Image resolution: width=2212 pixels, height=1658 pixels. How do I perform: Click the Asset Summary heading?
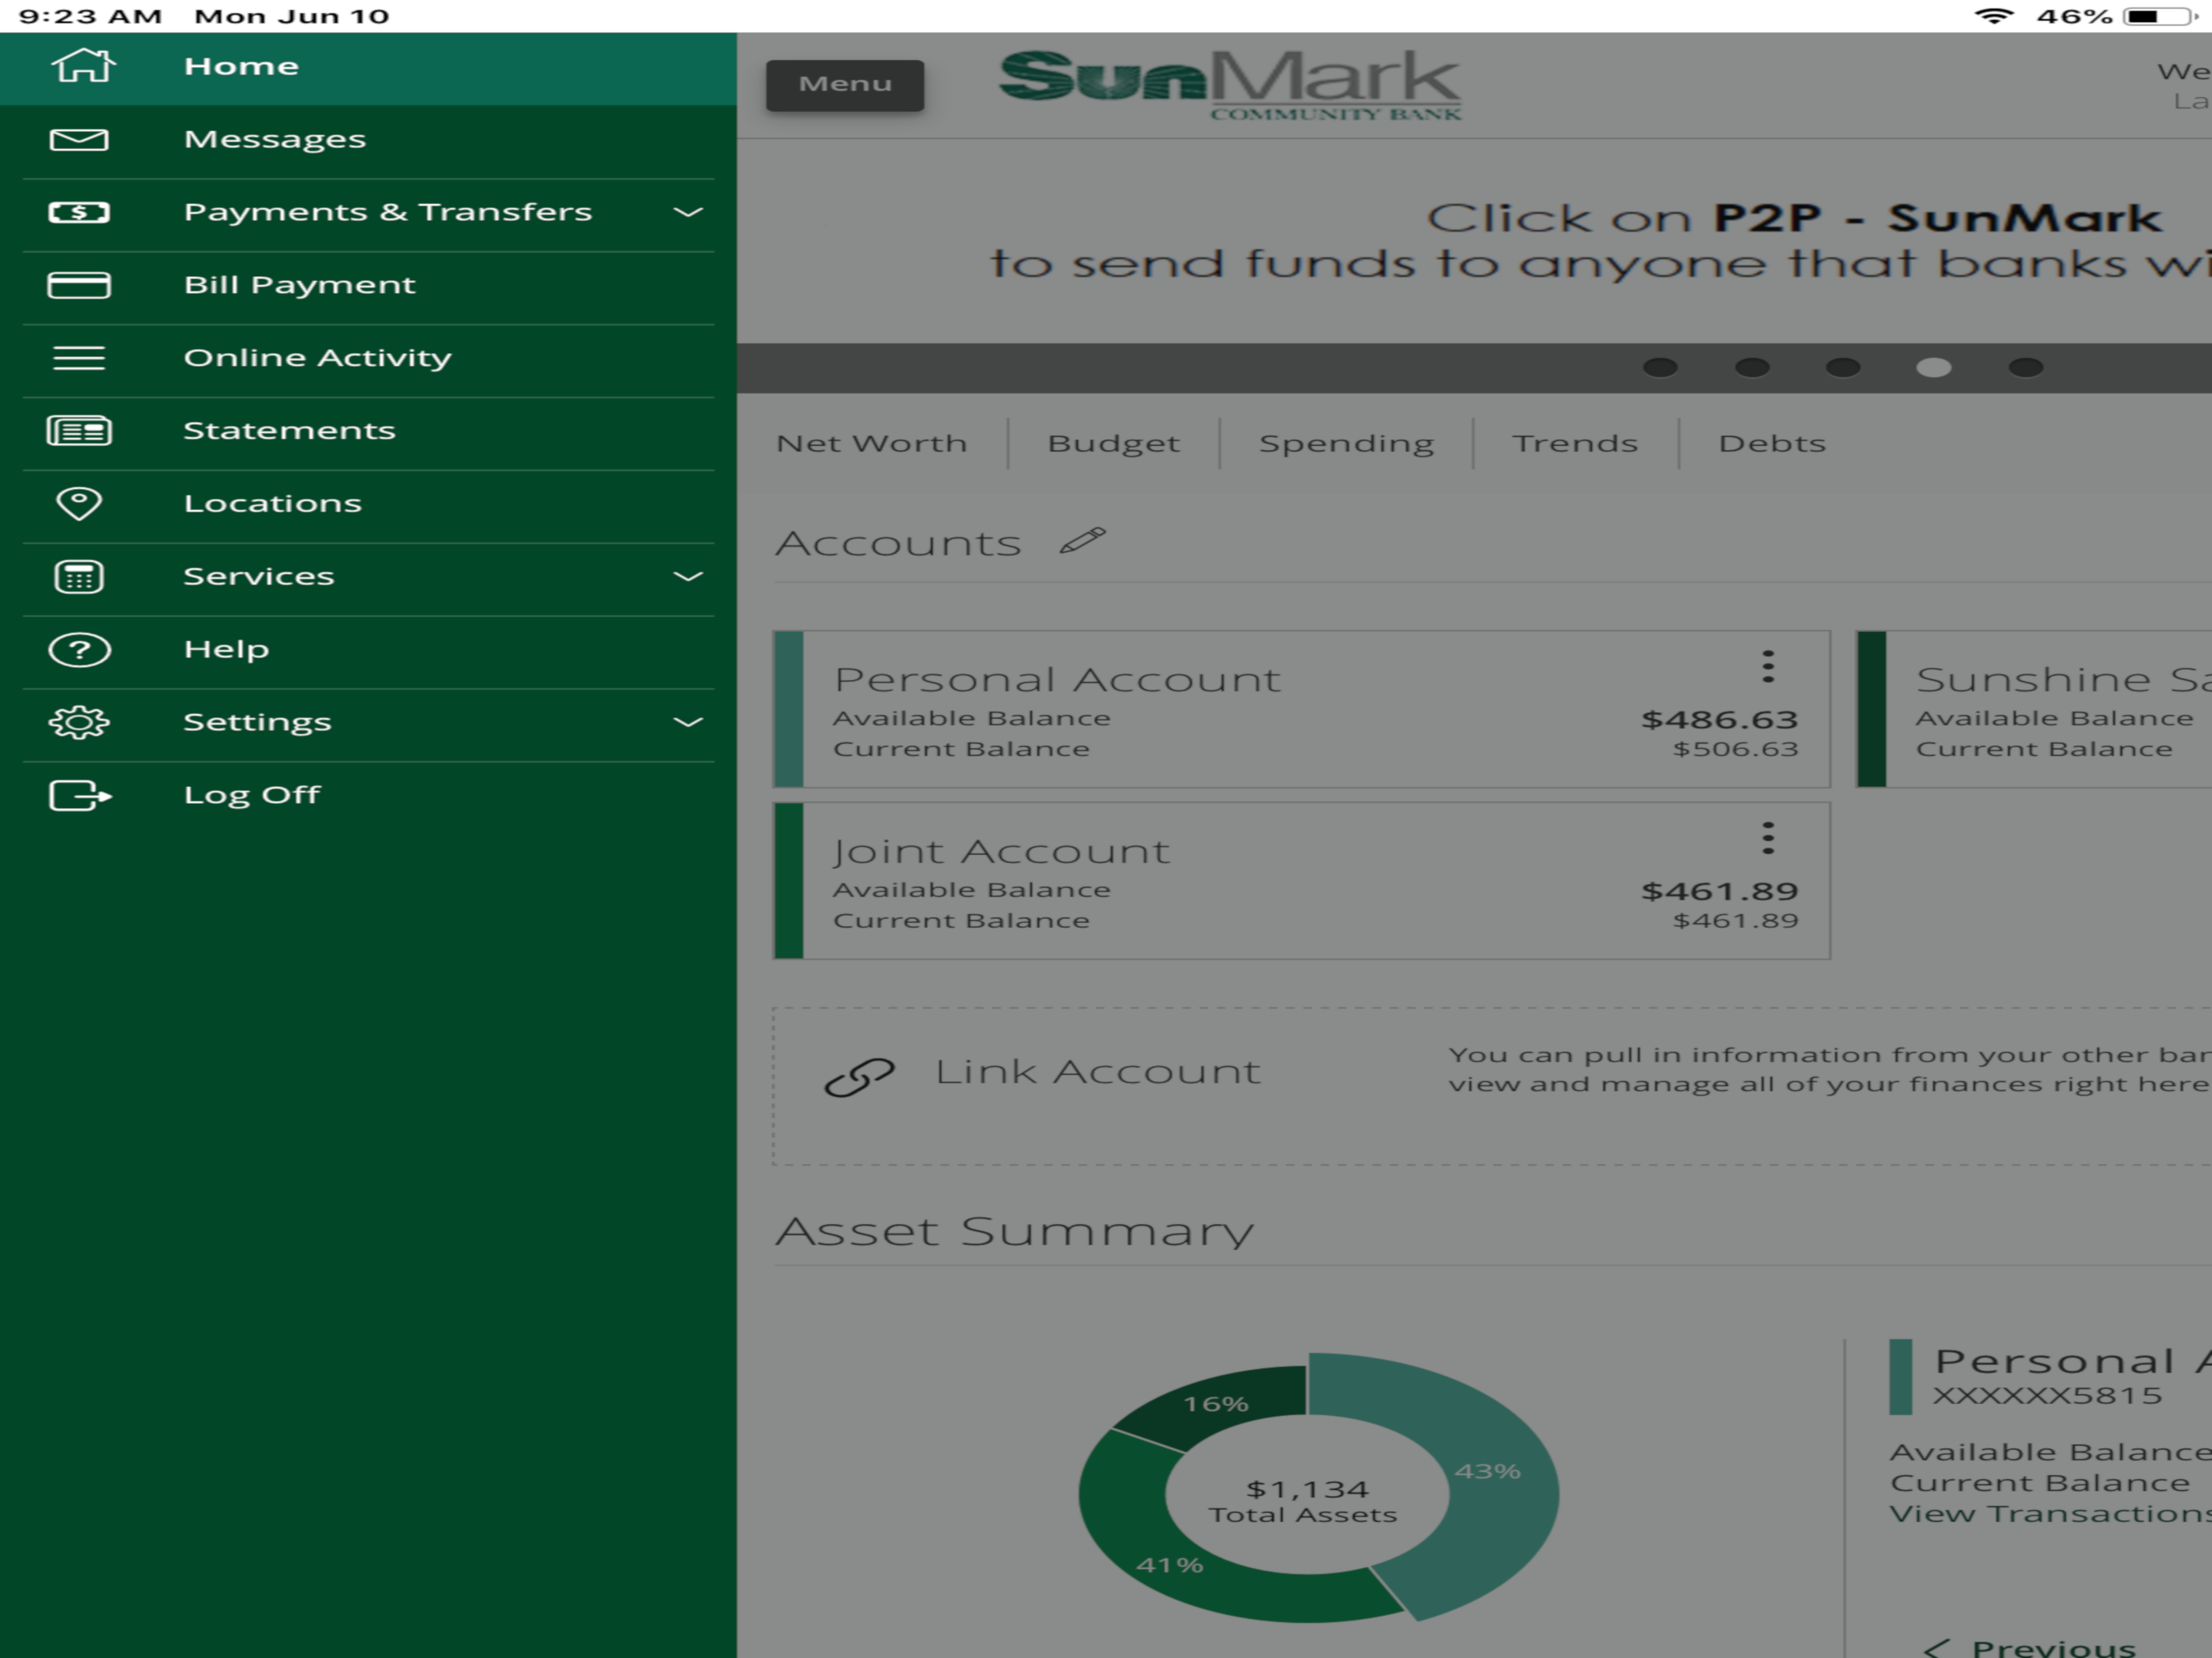[1014, 1231]
